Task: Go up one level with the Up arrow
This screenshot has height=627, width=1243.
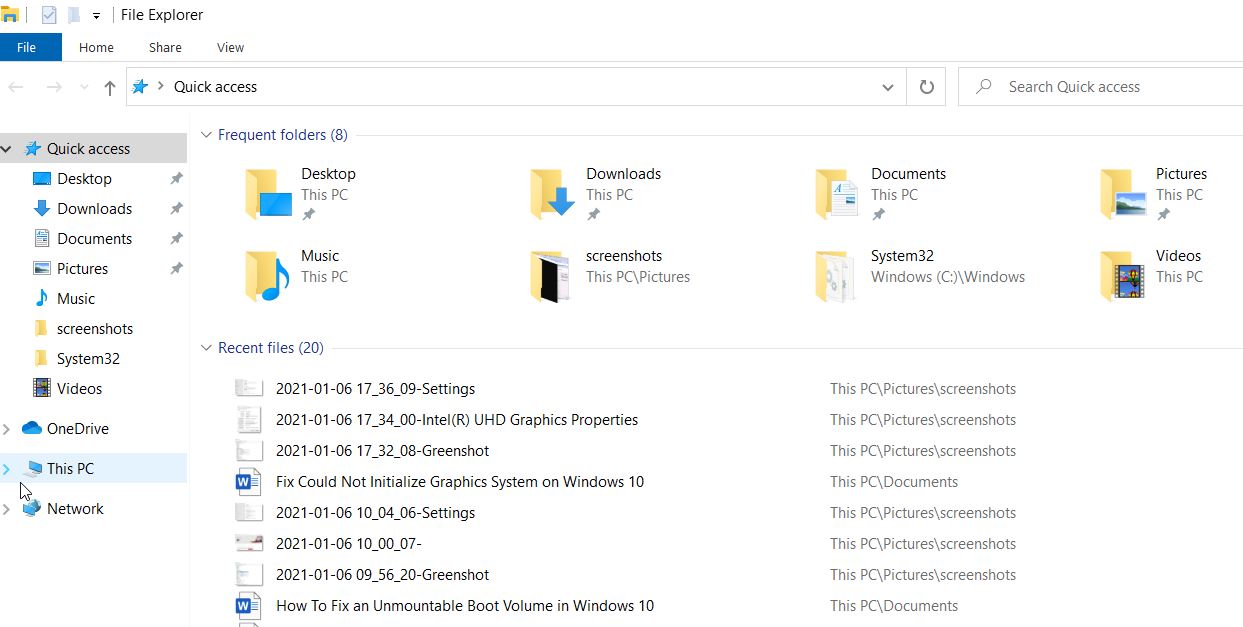Action: tap(110, 87)
